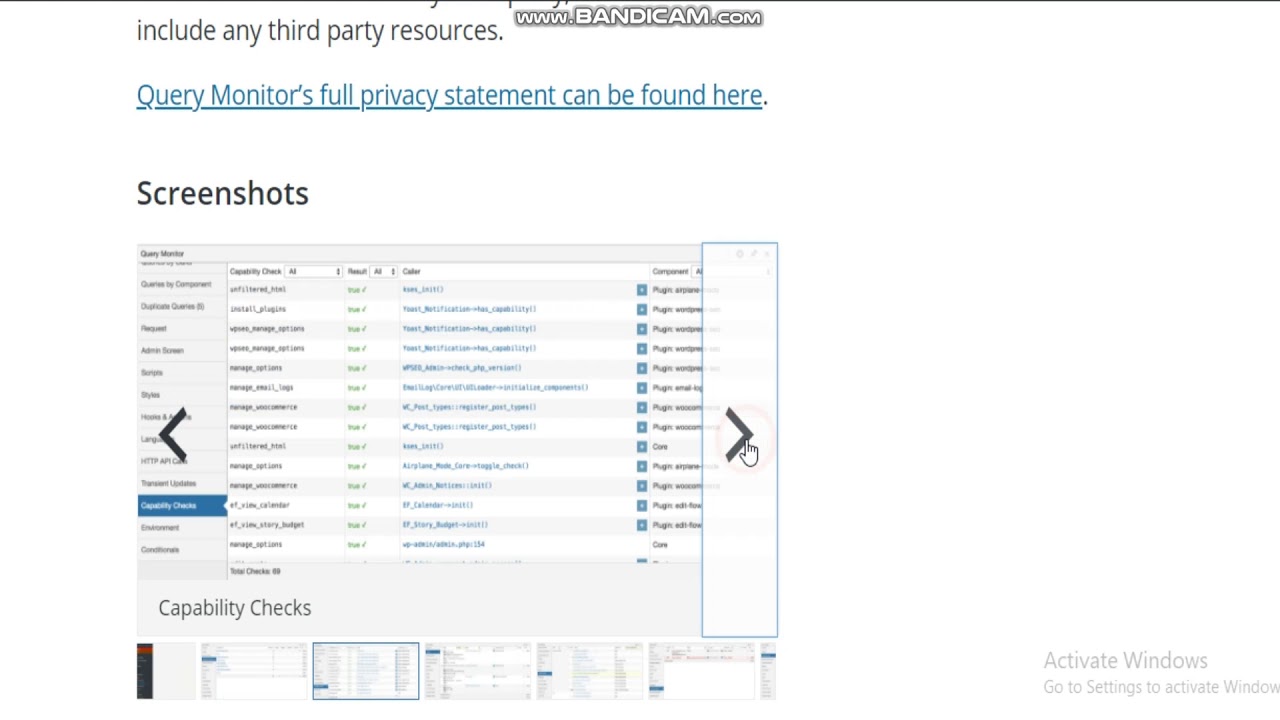Open the Result 'All' filter dropdown

pos(384,272)
